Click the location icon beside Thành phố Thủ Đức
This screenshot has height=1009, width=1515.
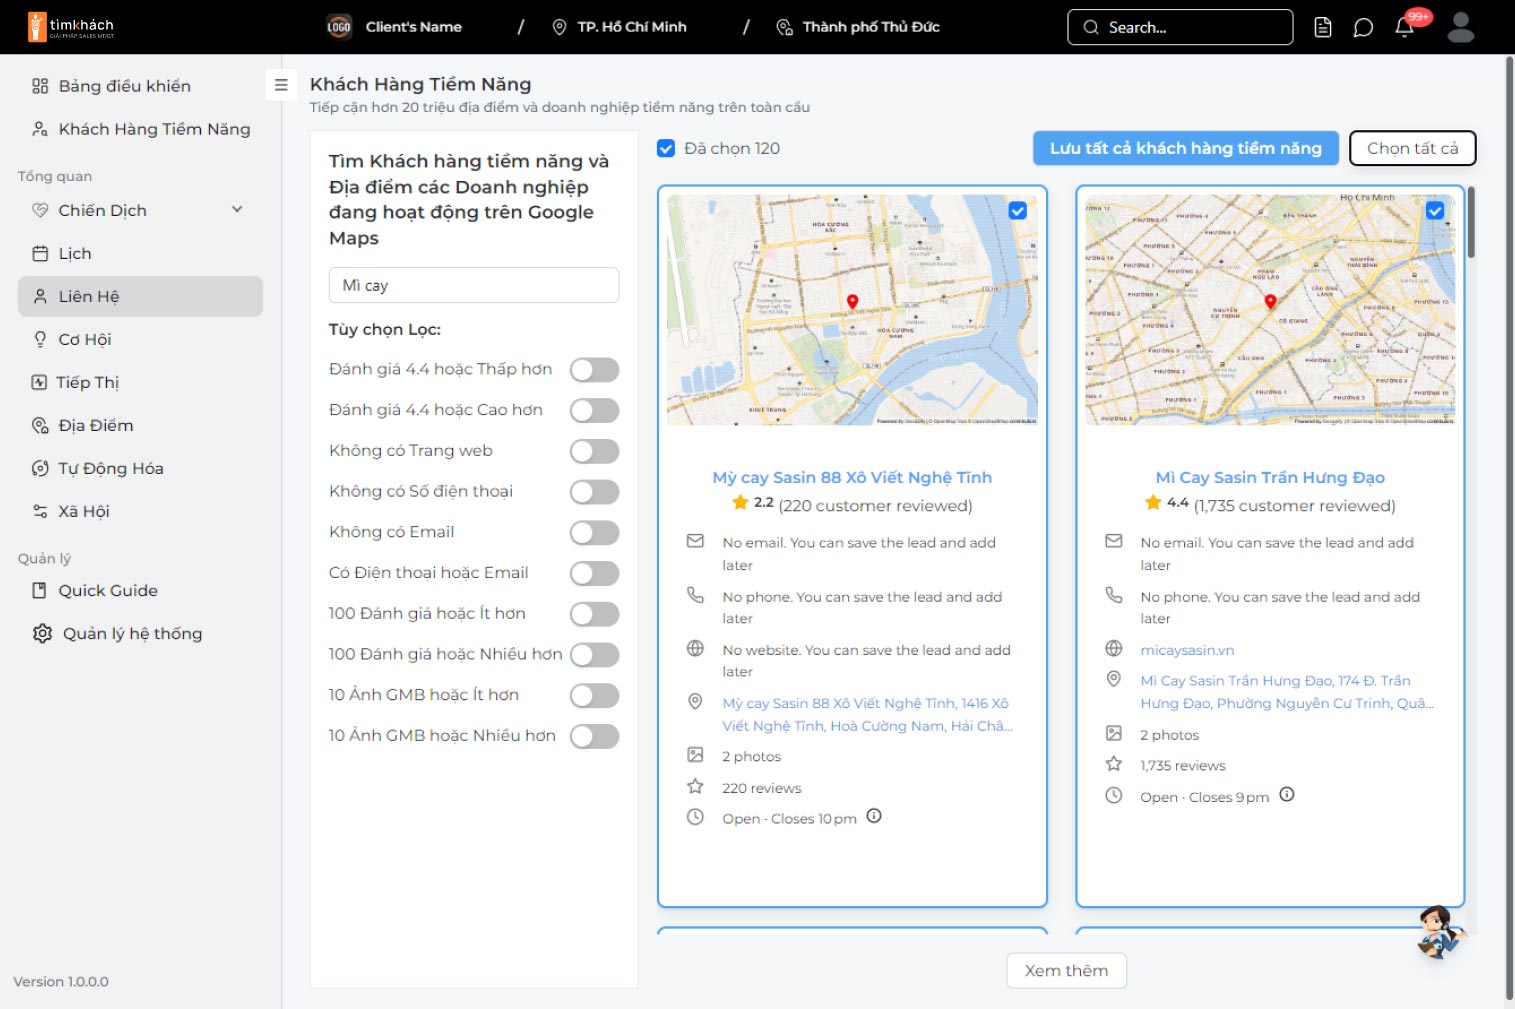click(x=785, y=27)
